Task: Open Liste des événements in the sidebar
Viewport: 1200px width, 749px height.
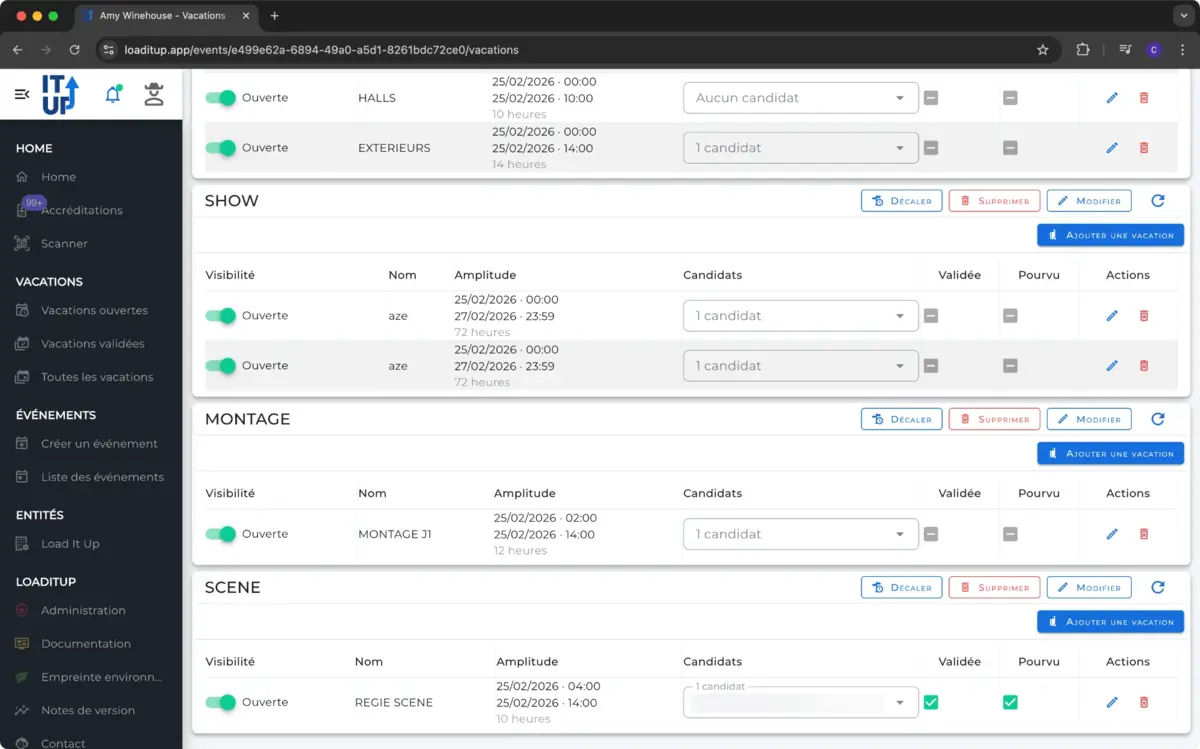Action: (102, 477)
